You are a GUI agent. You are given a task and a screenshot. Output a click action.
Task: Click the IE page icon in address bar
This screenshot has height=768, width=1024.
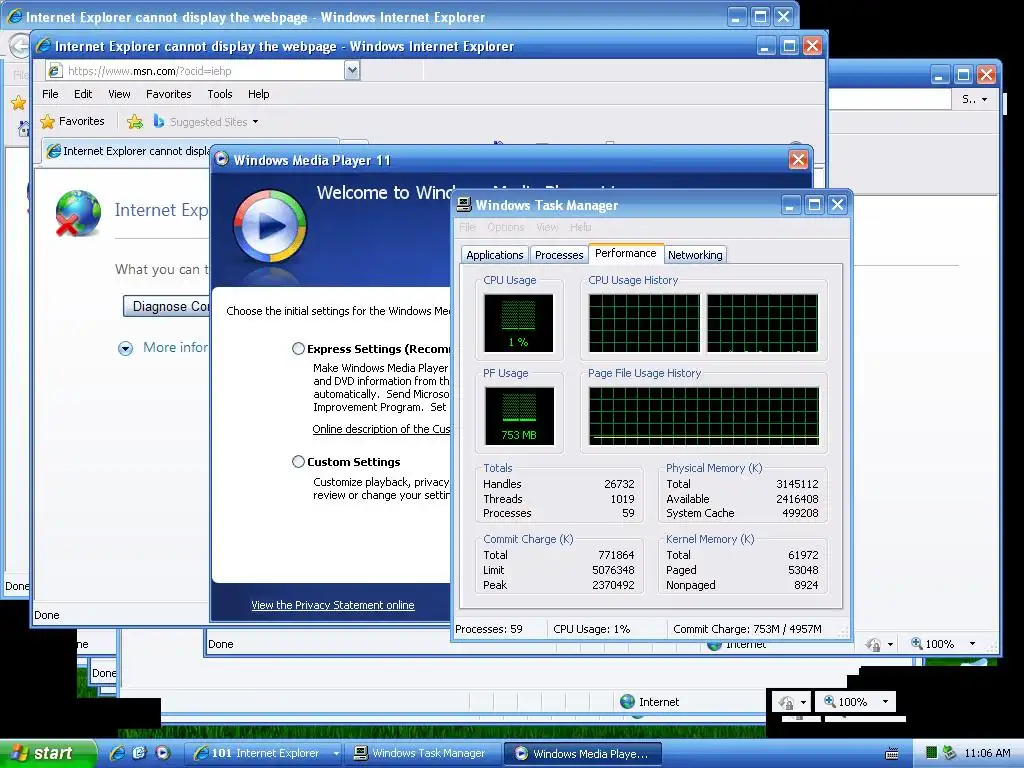55,71
